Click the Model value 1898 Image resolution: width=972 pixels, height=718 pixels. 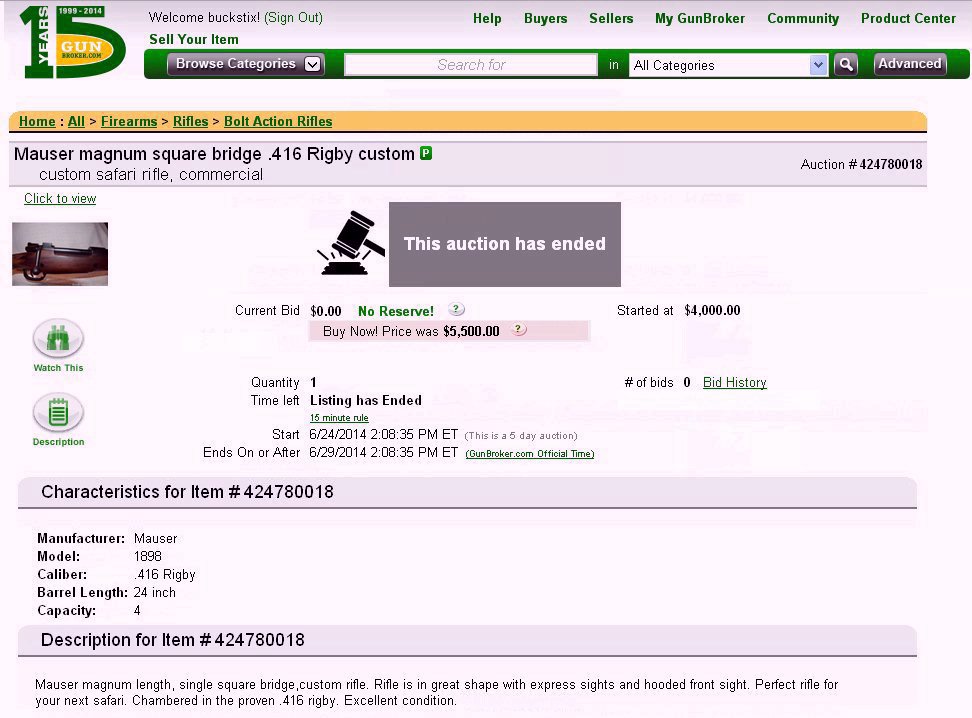pyautogui.click(x=148, y=557)
